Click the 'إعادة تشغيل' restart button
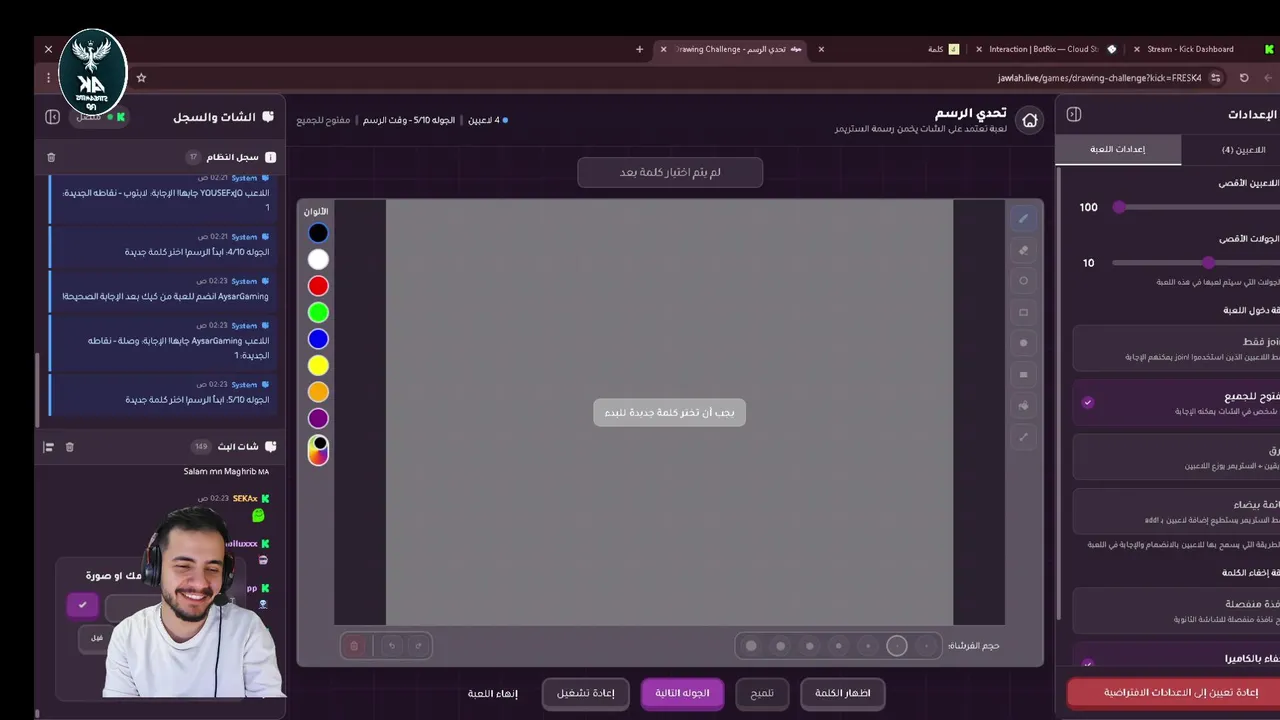Viewport: 1280px width, 720px height. [x=585, y=693]
